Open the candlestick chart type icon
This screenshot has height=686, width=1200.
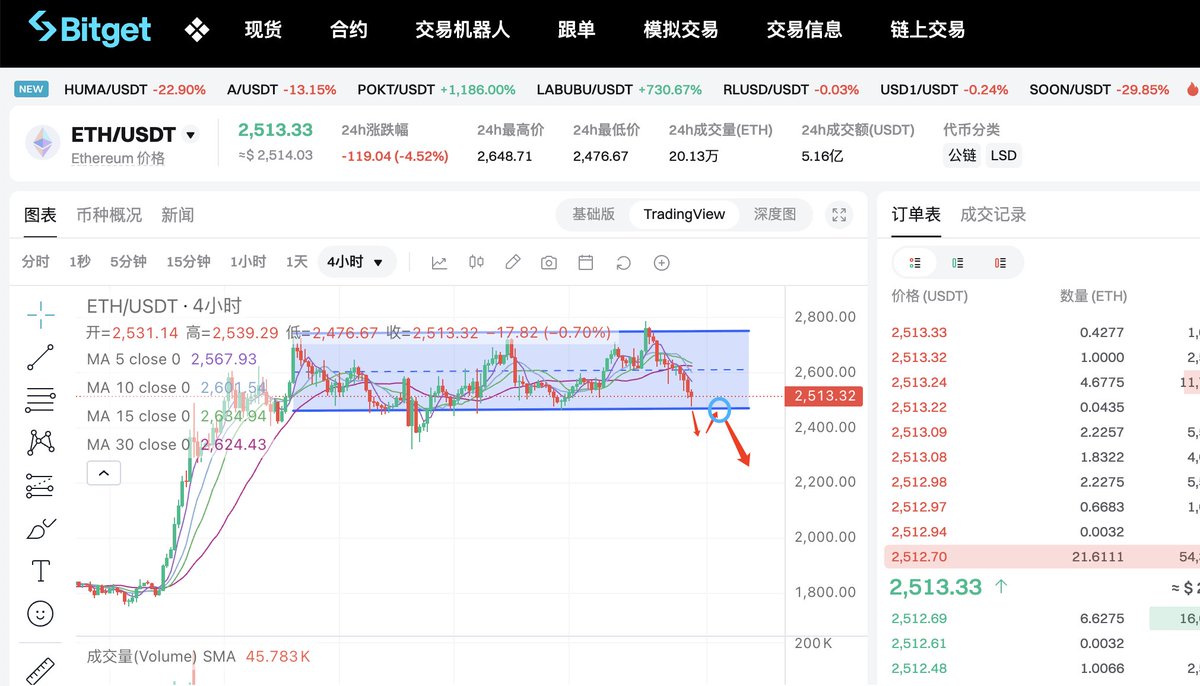click(x=476, y=263)
